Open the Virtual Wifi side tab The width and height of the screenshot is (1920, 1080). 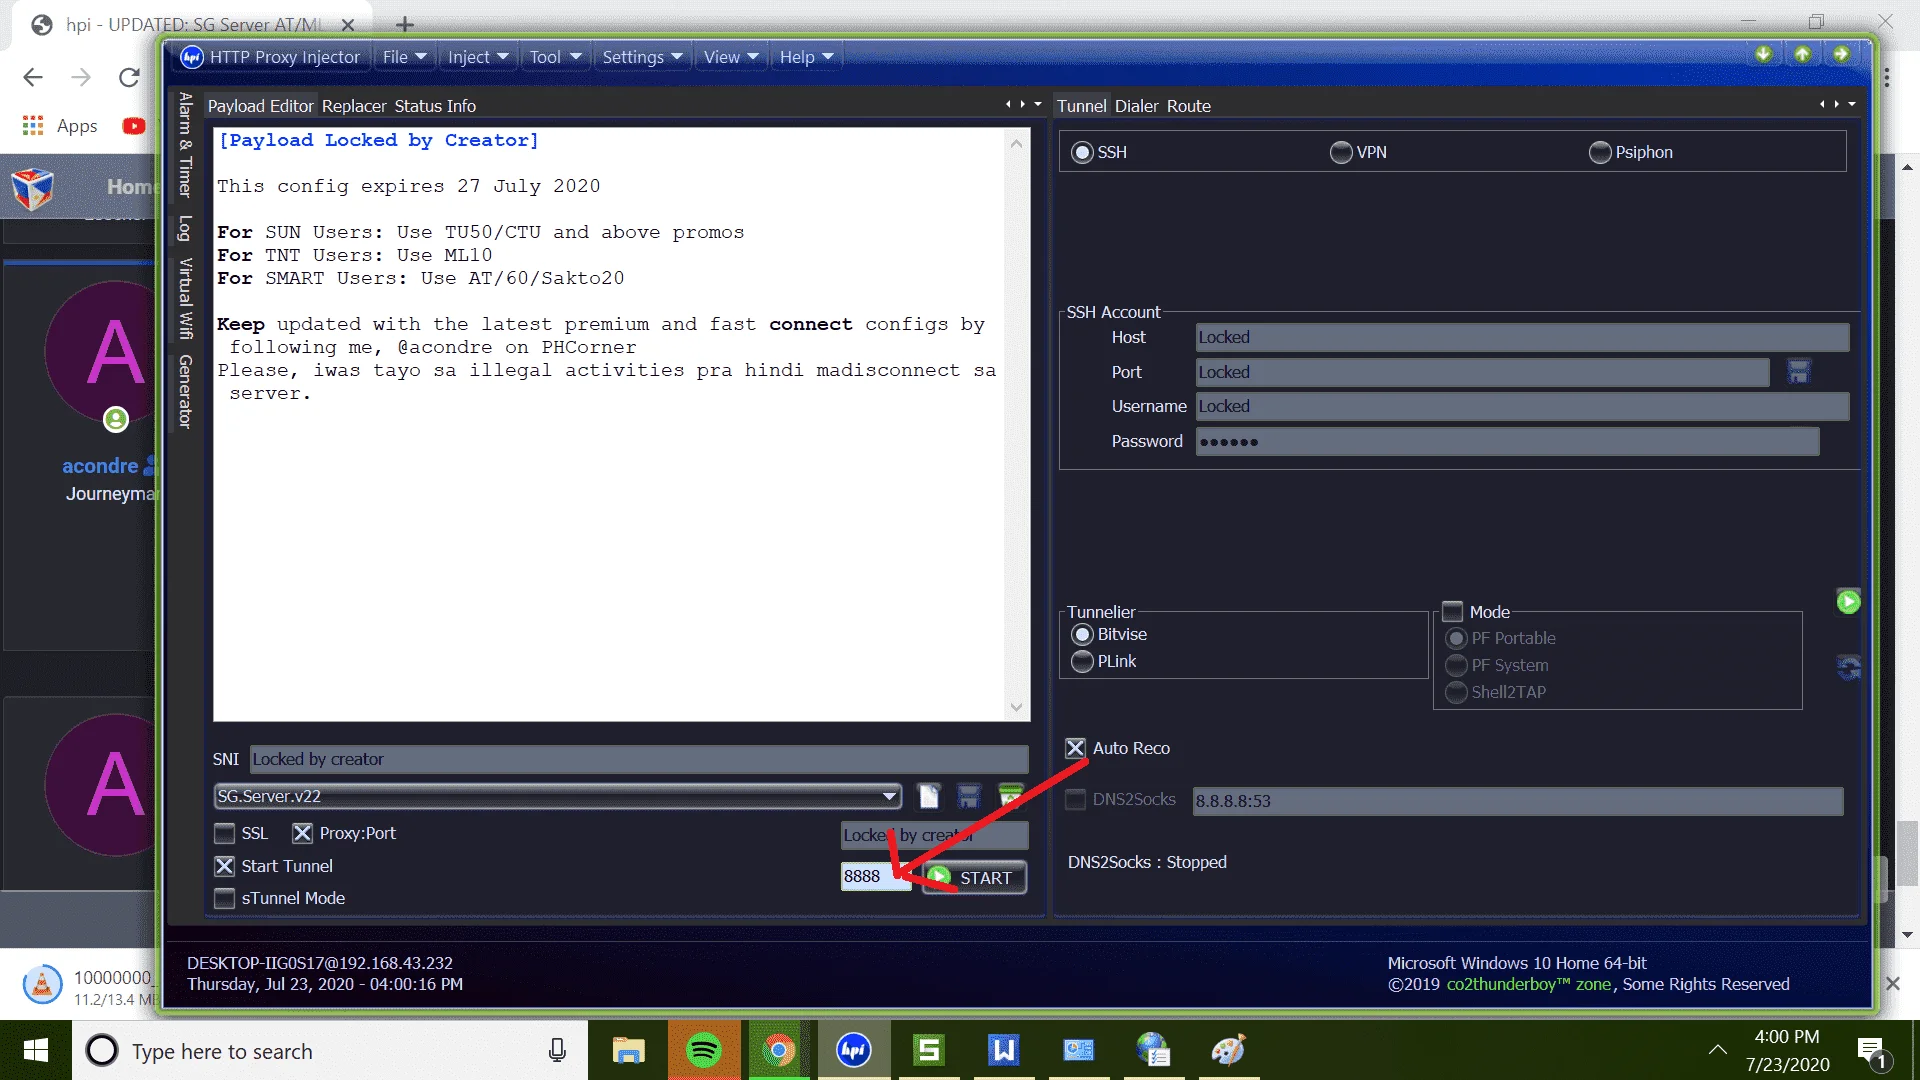(185, 299)
